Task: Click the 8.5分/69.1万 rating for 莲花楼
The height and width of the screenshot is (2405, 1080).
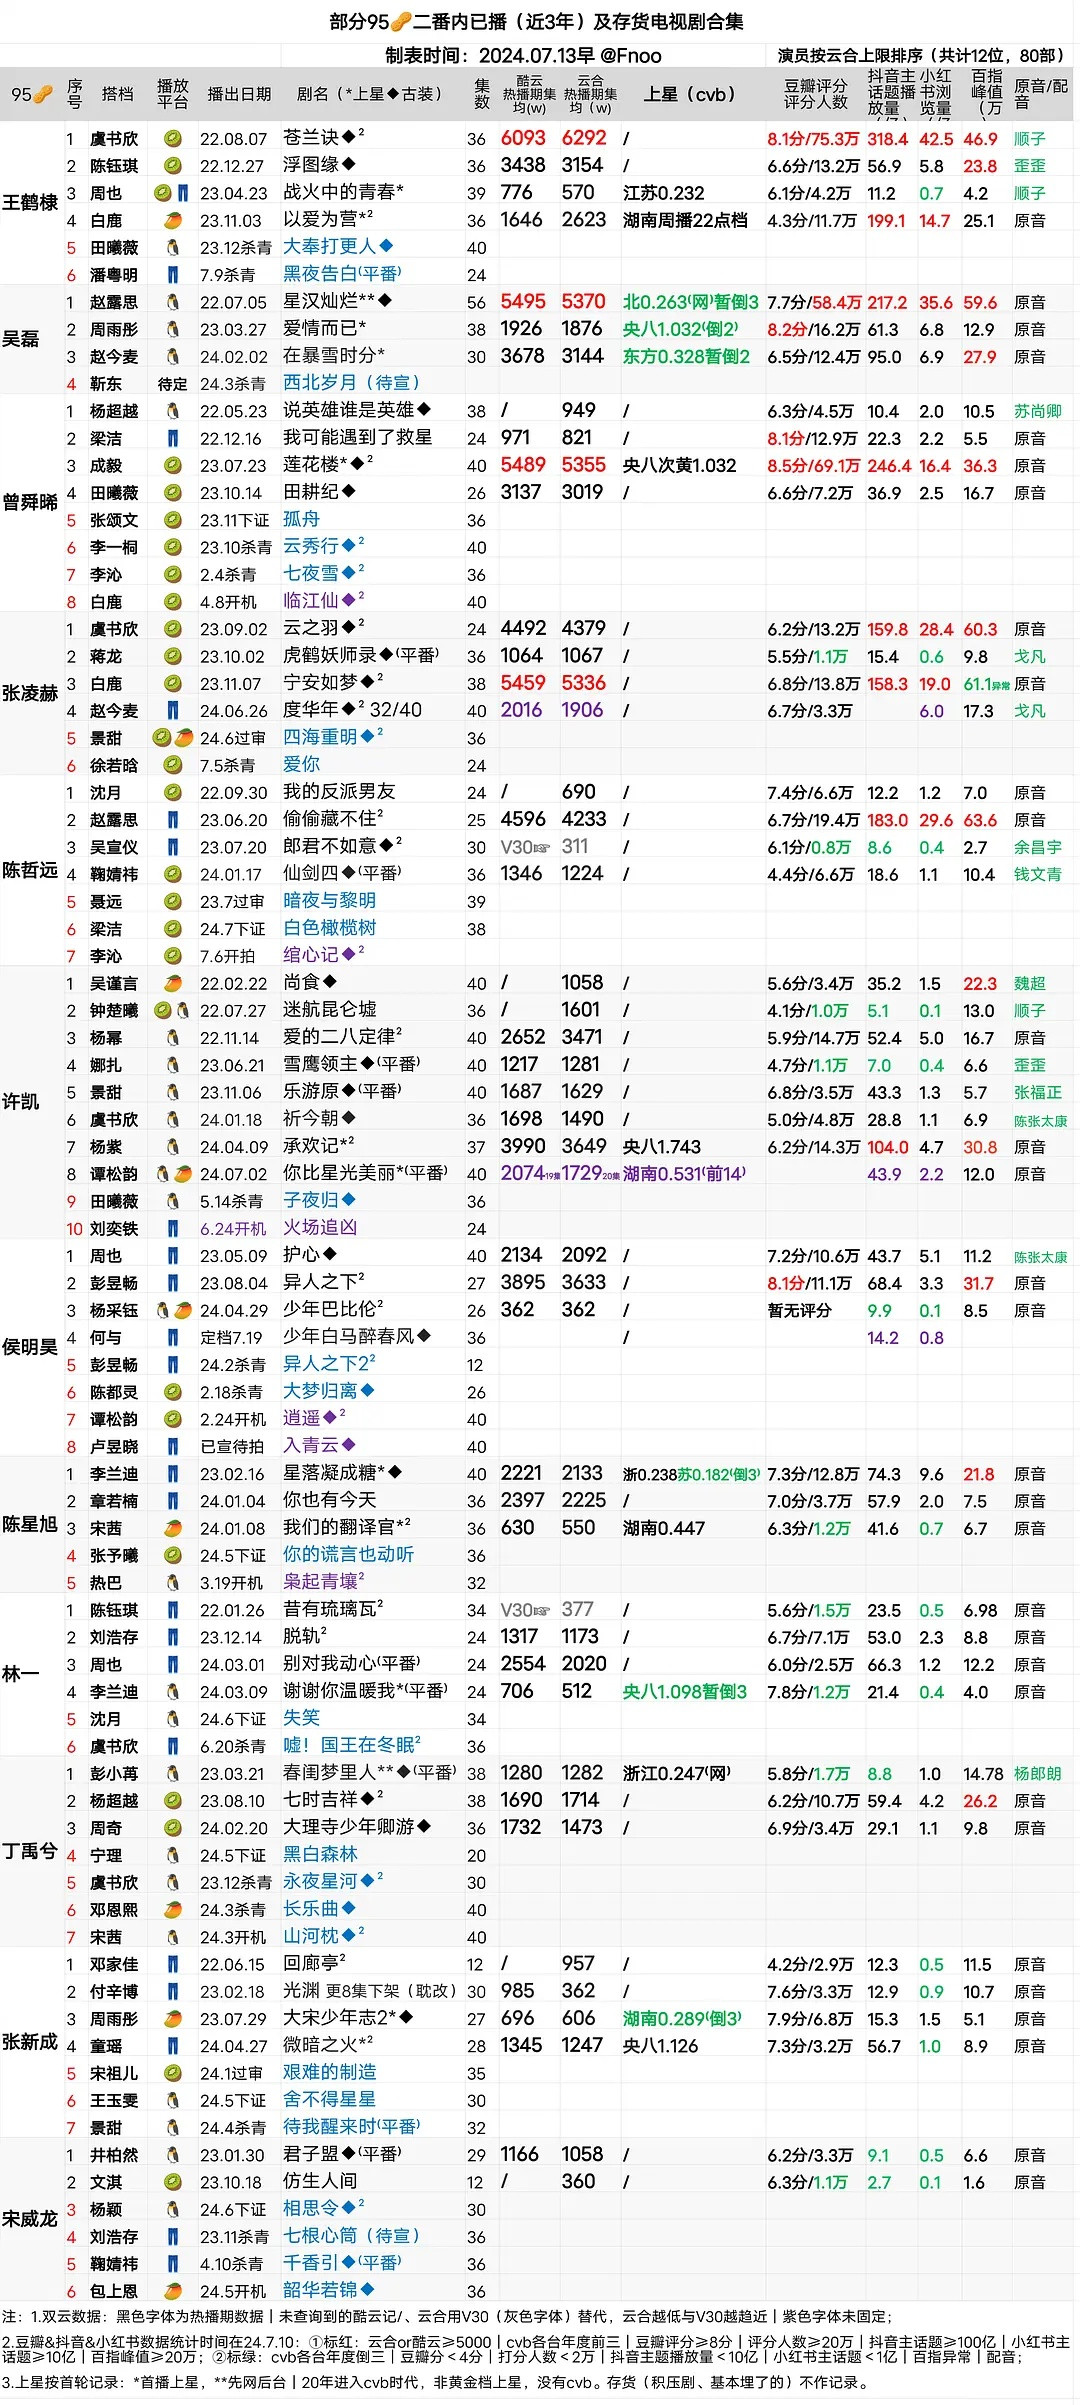Action: click(x=814, y=466)
